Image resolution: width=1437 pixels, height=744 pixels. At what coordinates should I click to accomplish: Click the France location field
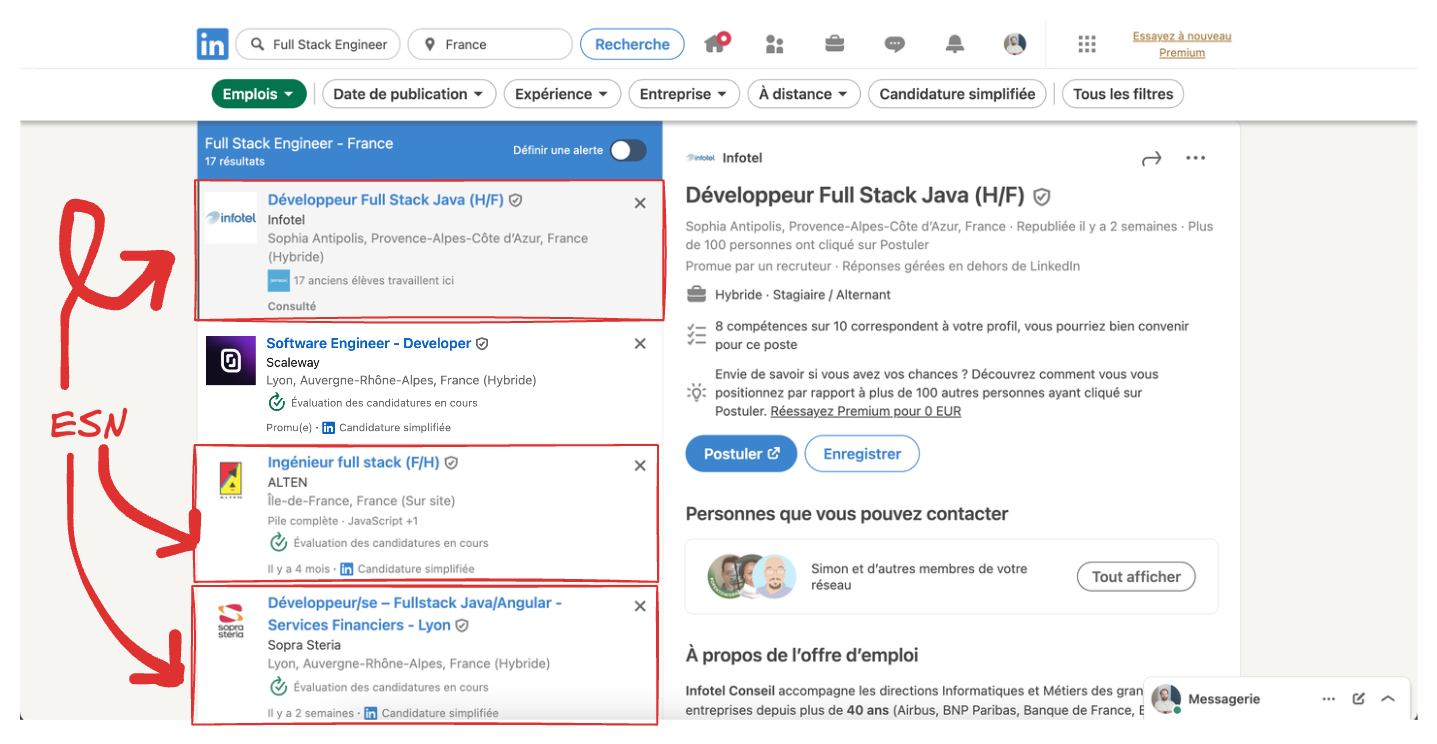pos(490,44)
